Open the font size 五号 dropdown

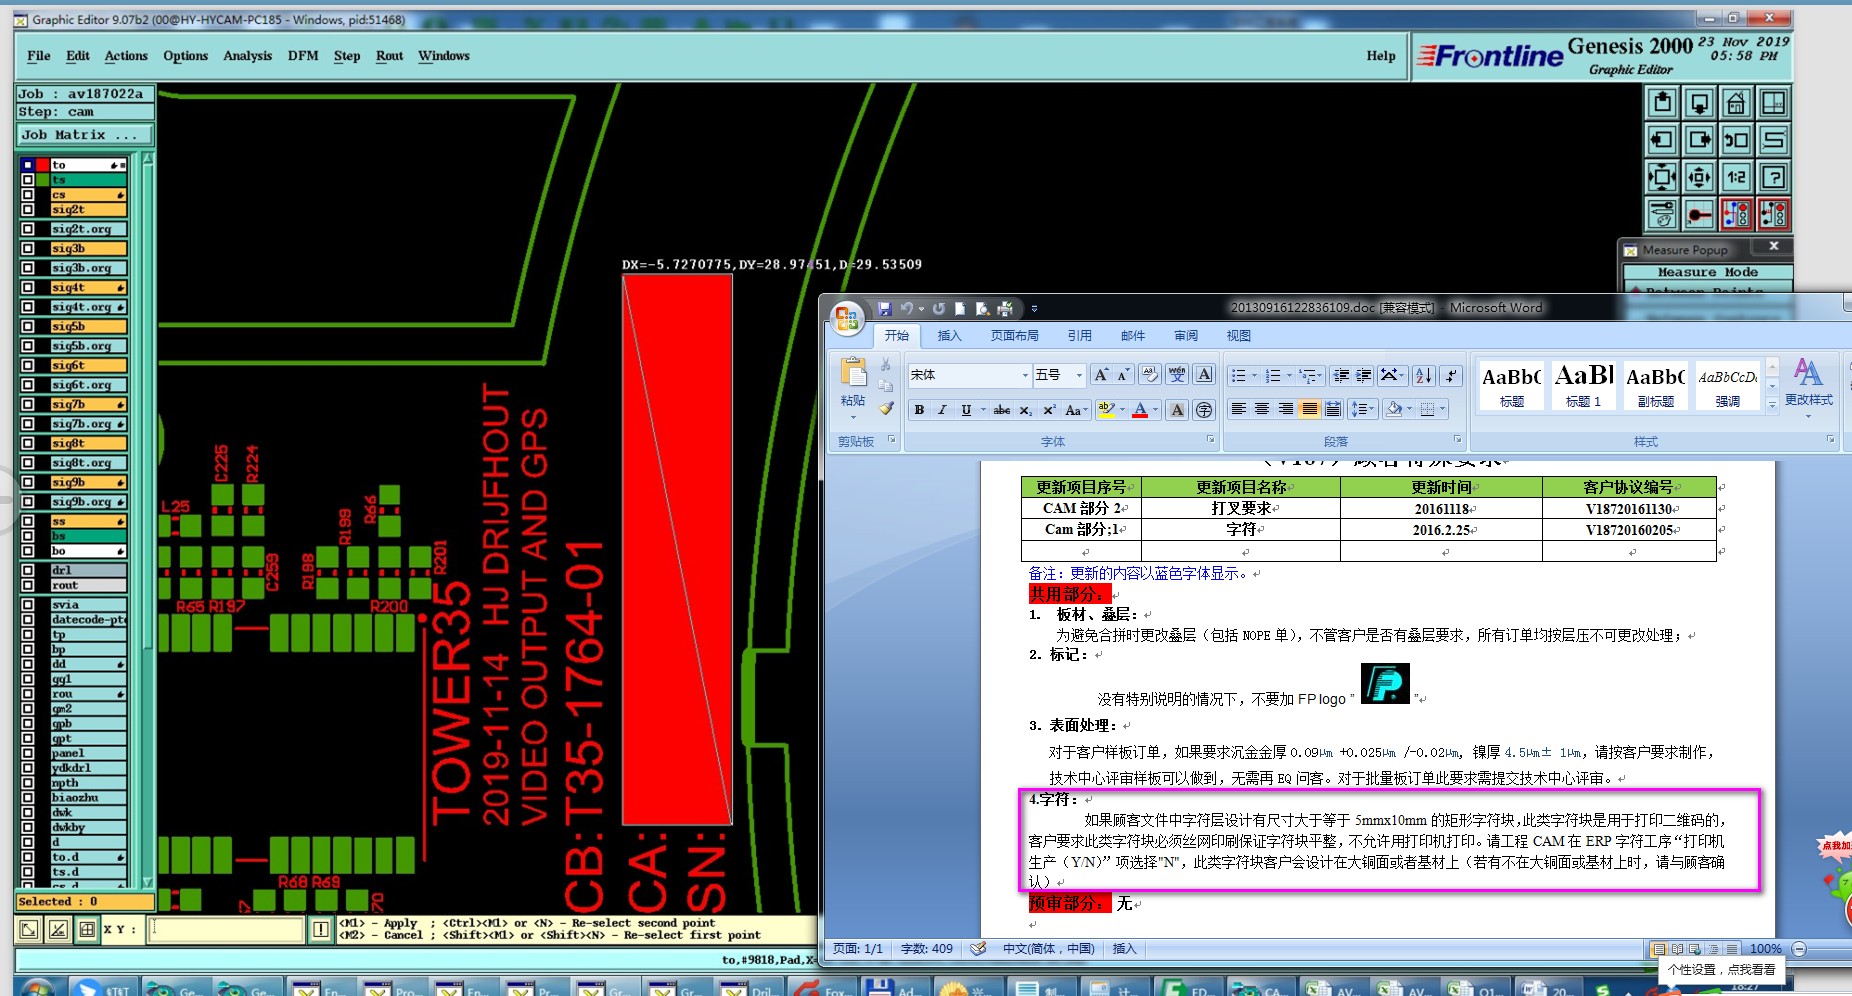click(x=1079, y=375)
